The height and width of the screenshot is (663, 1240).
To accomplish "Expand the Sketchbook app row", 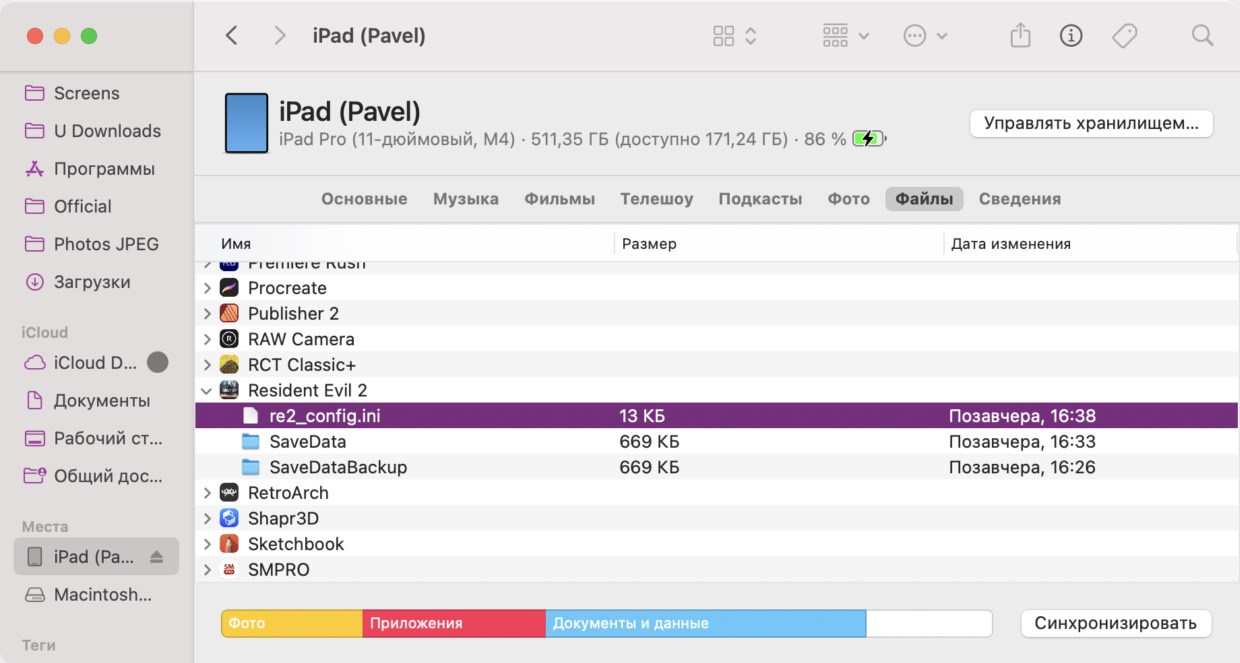I will 207,544.
